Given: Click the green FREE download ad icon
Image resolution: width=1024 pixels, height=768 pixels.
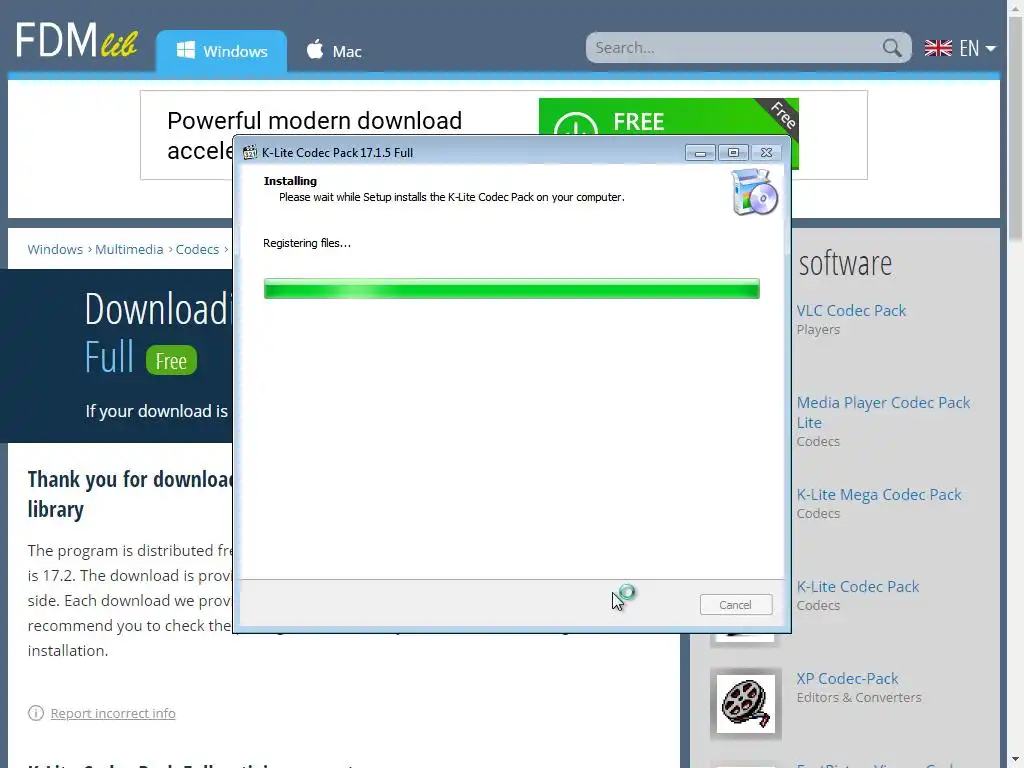Looking at the screenshot, I should 575,124.
